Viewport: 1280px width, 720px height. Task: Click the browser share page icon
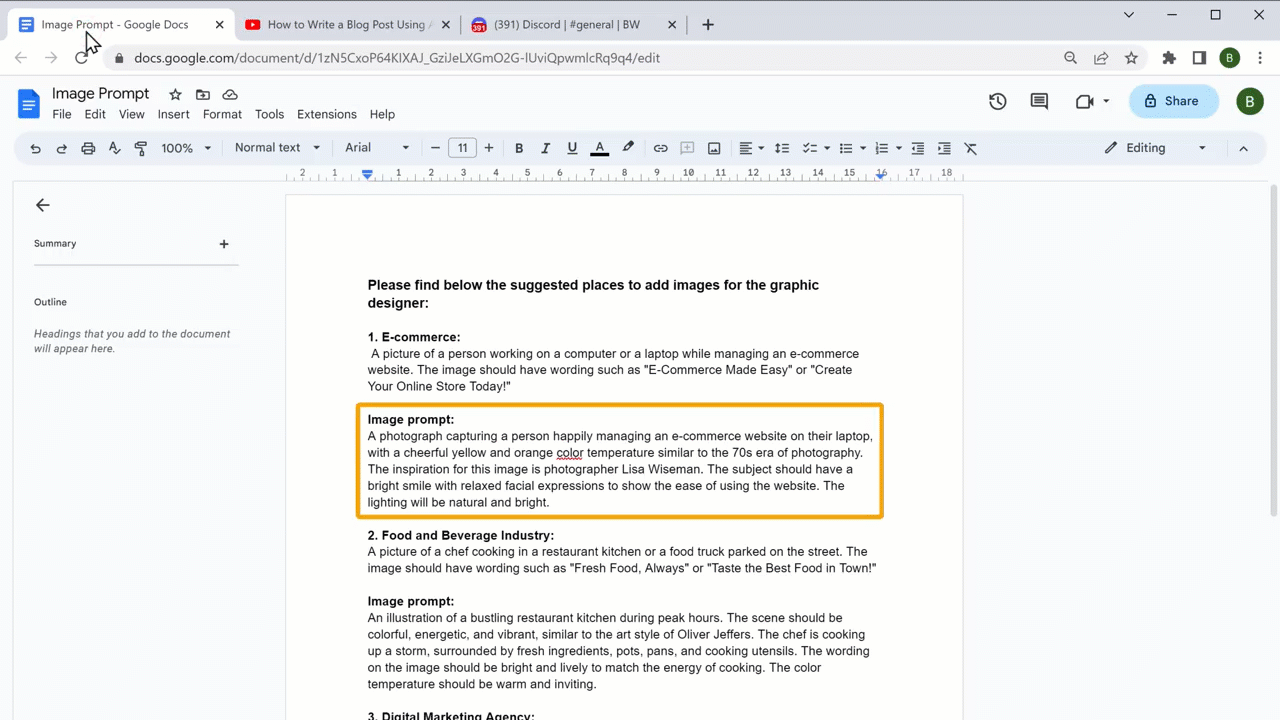(1101, 58)
